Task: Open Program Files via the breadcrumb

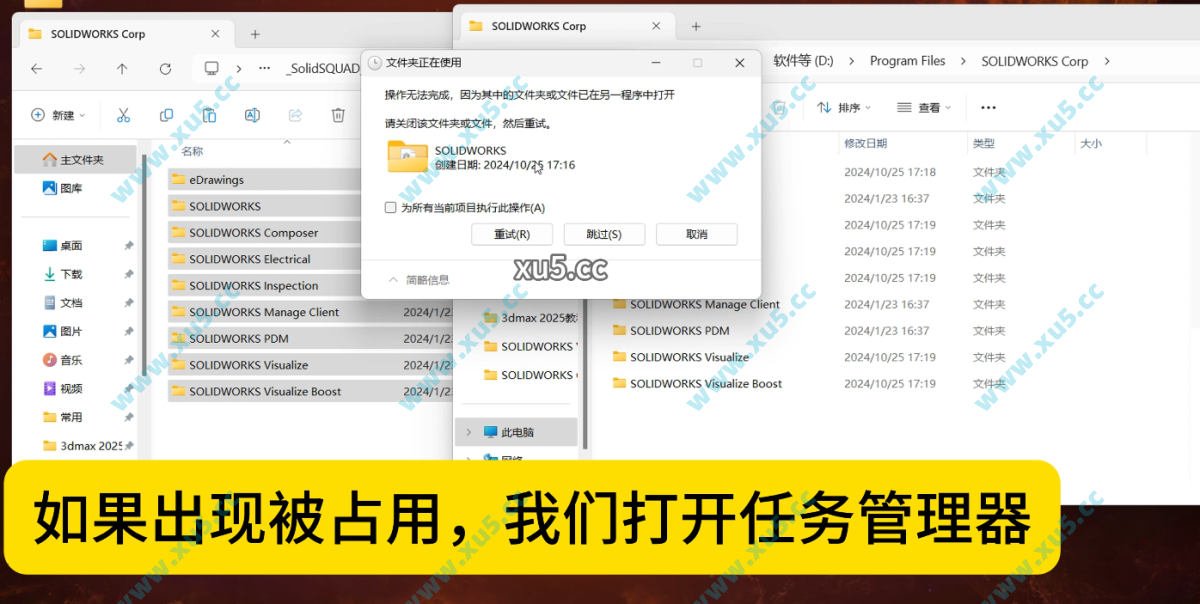Action: [x=907, y=60]
